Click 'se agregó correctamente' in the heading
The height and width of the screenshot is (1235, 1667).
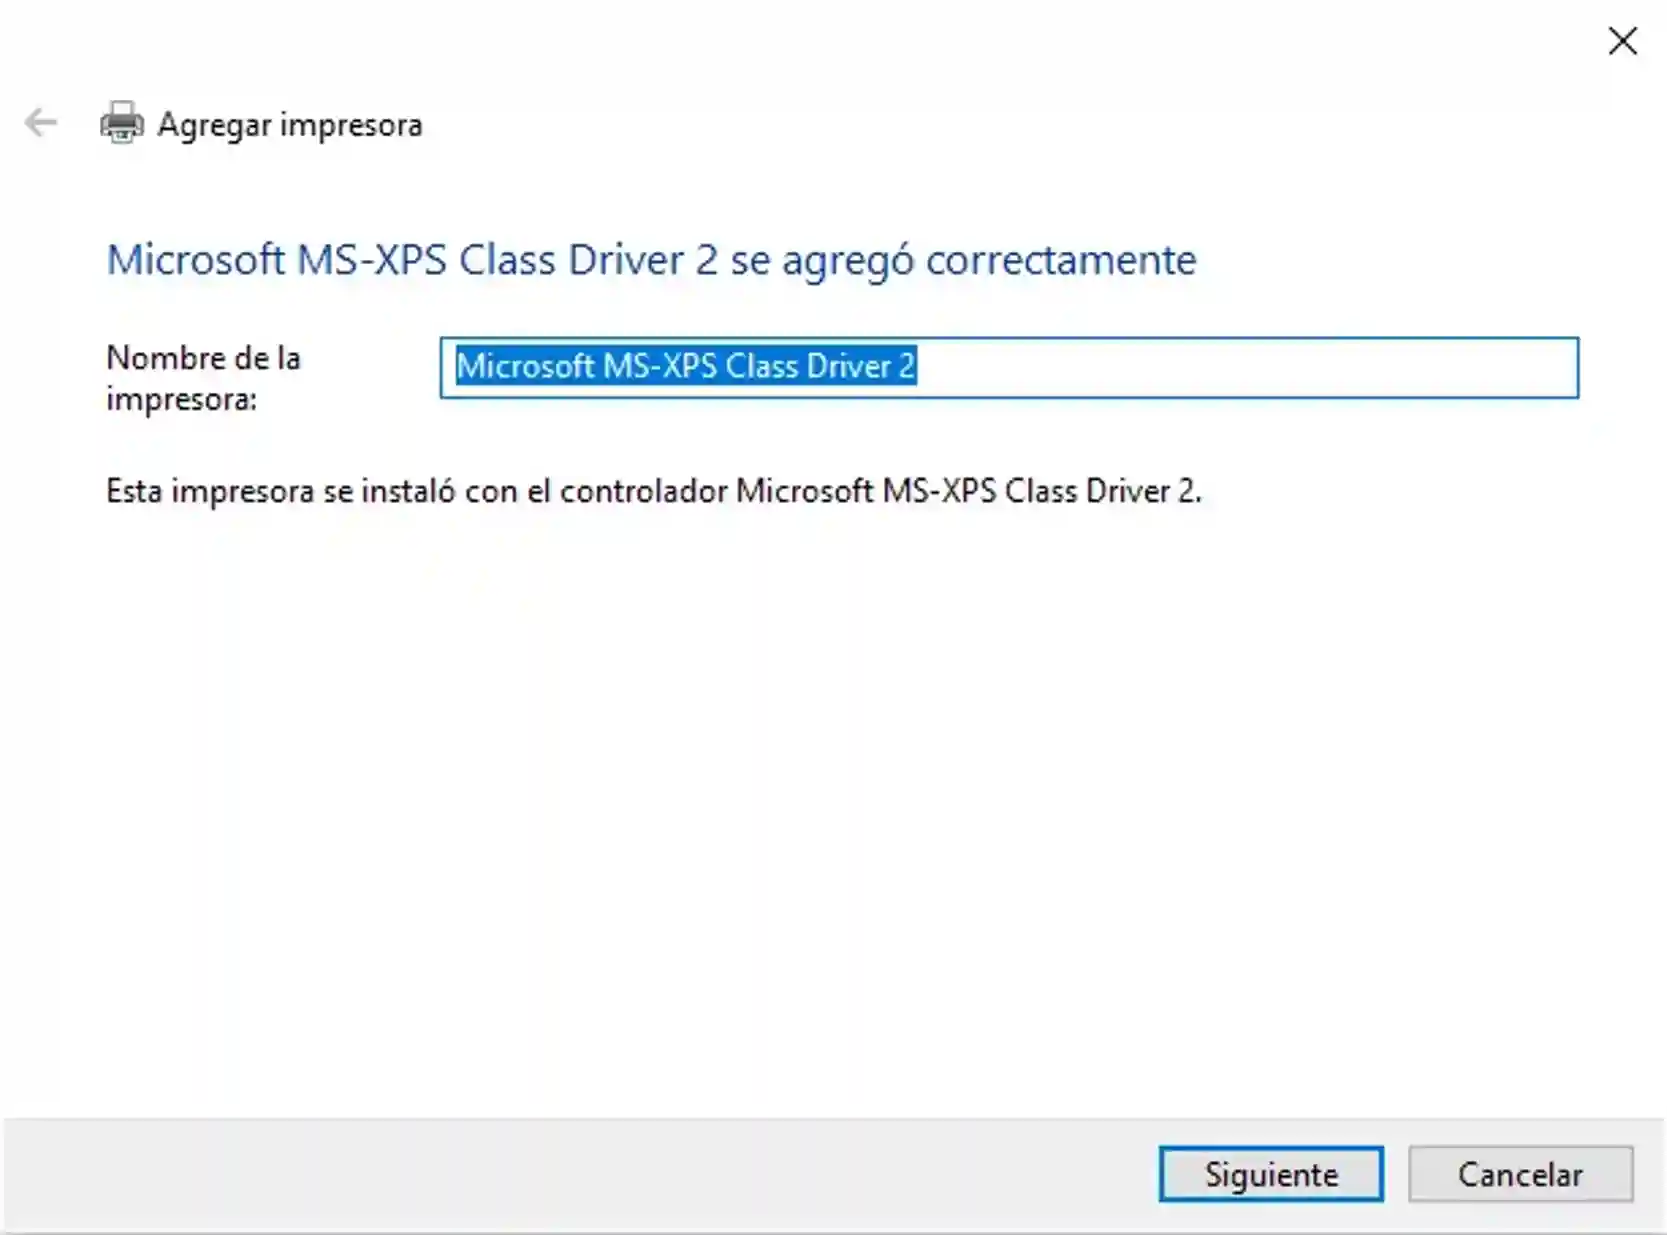point(963,261)
